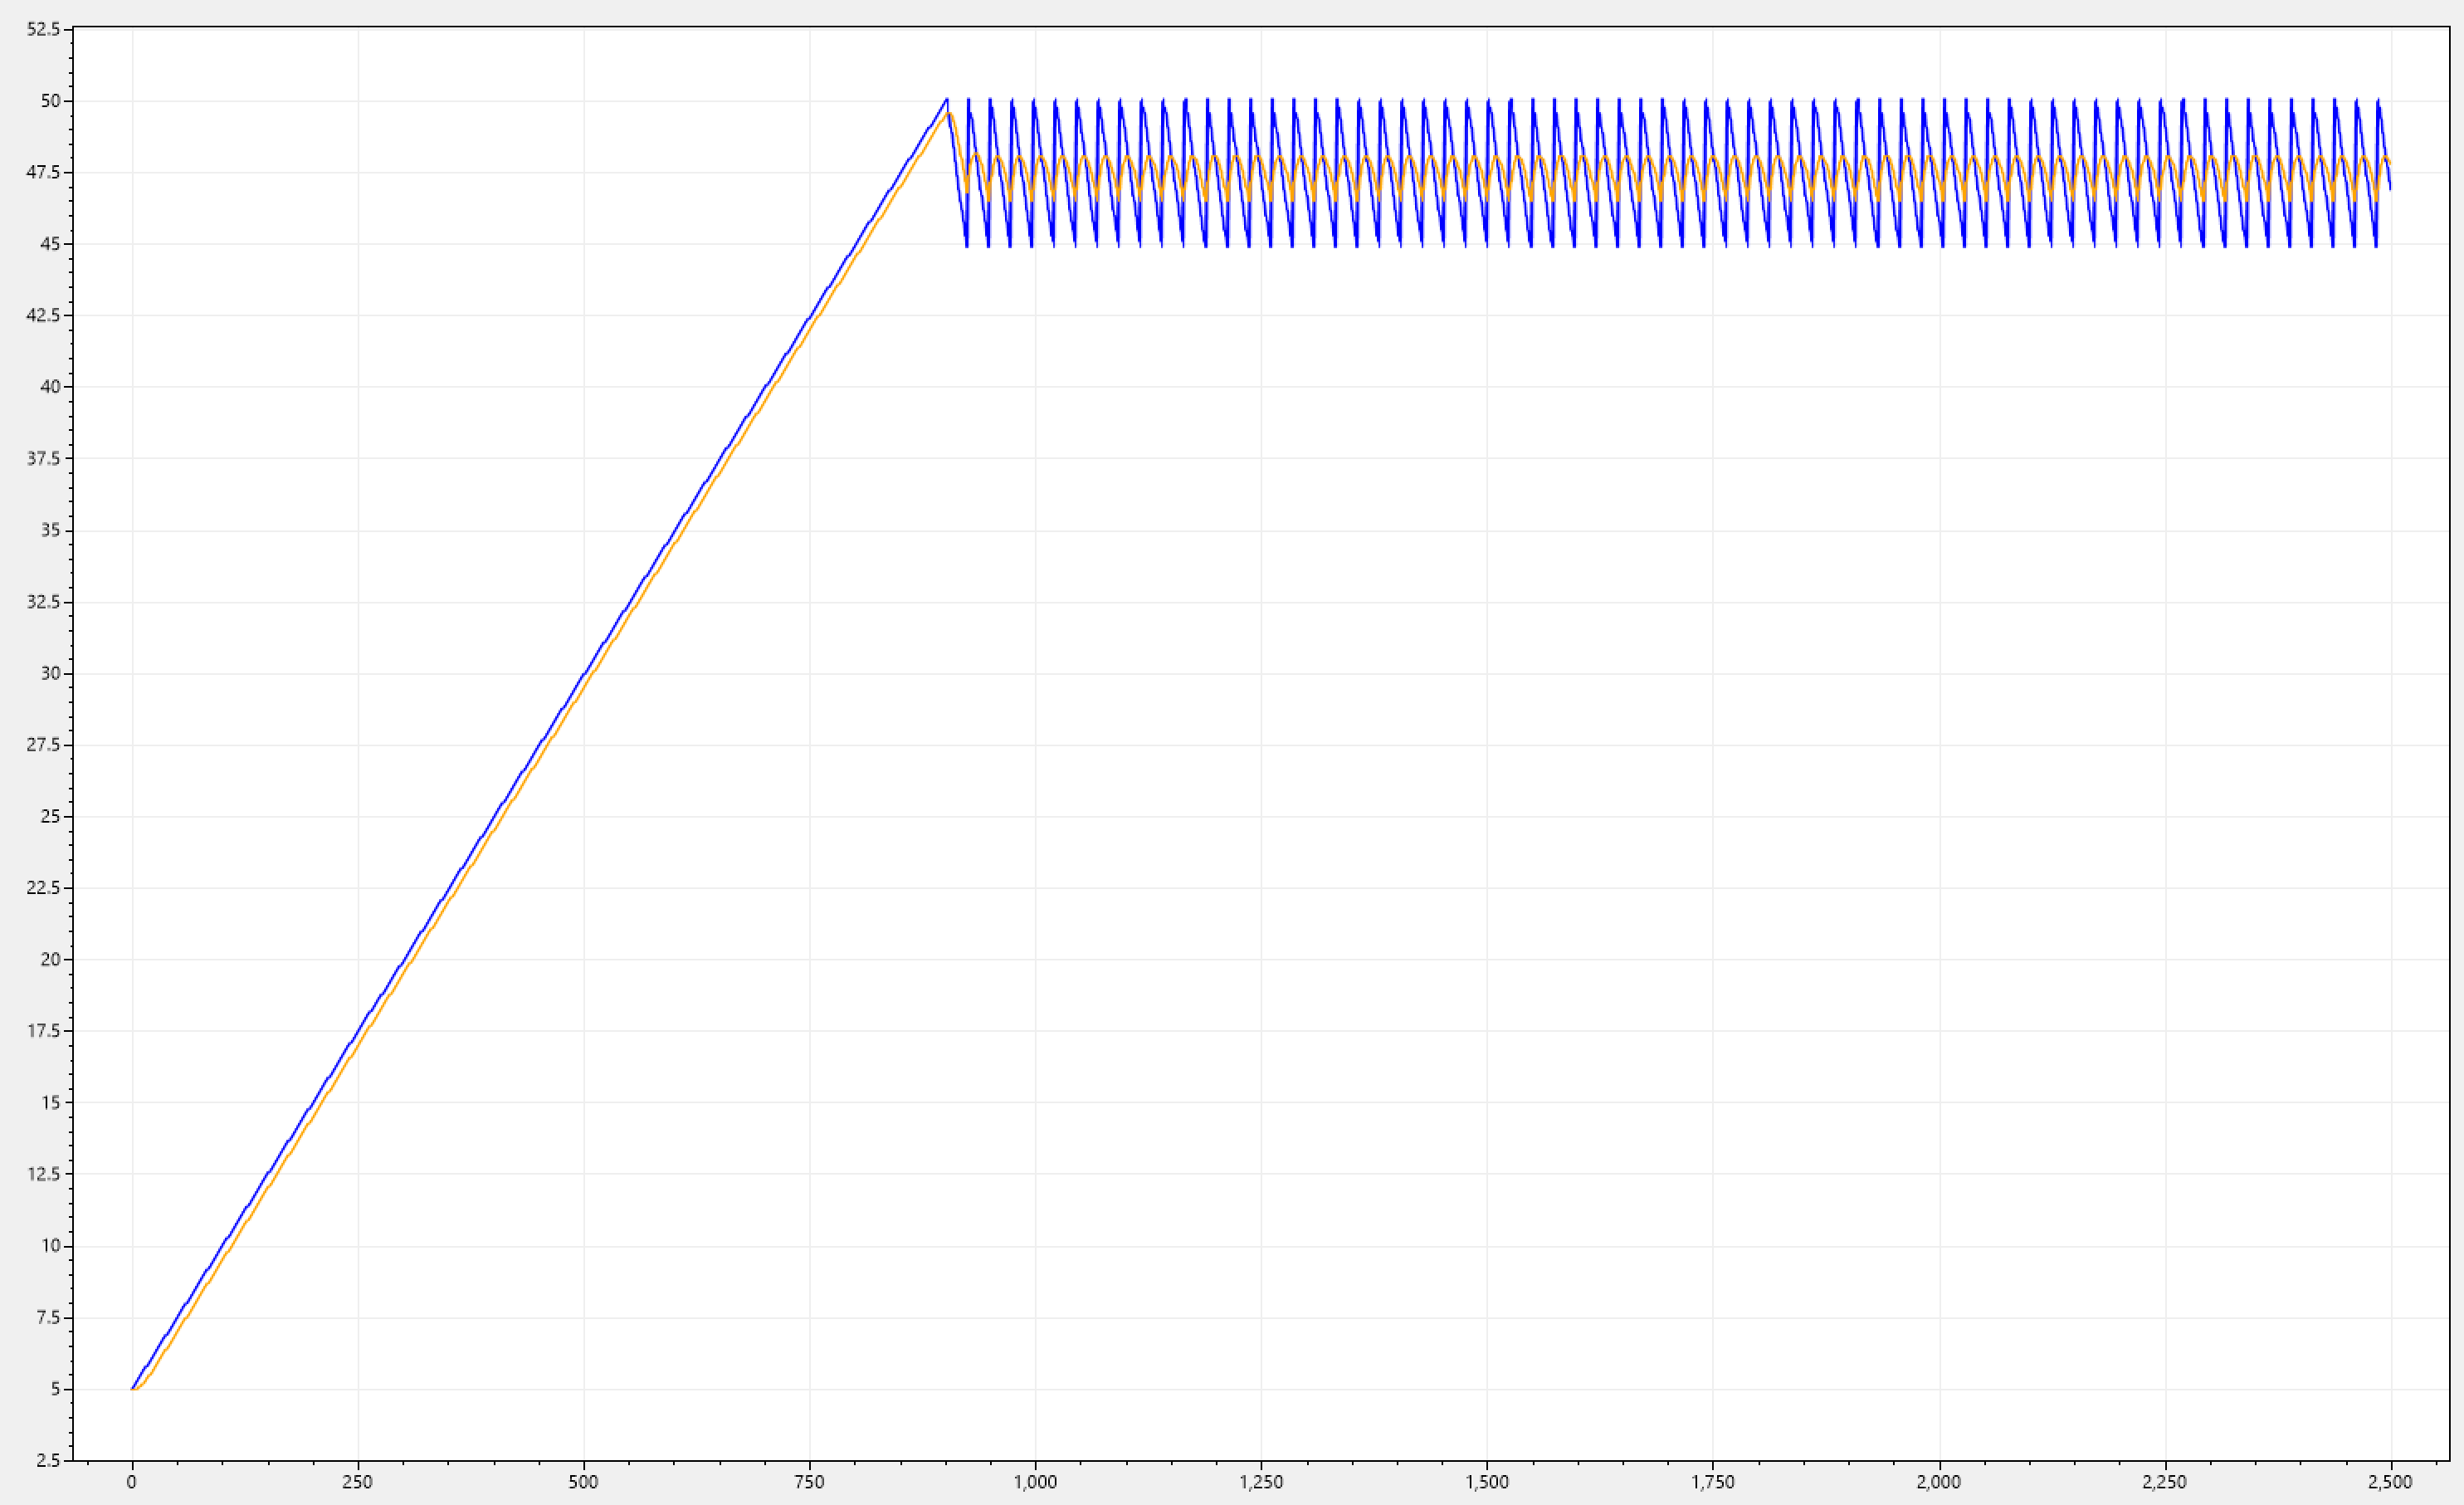Click the y-axis label 20
Viewport: 2464px width, 1505px height.
(50, 960)
